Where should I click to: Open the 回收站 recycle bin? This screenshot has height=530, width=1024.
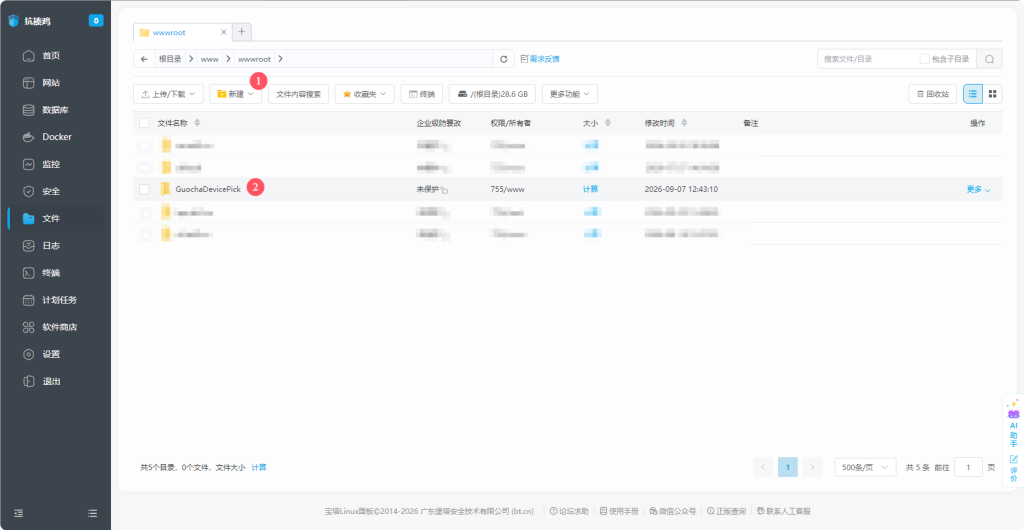pos(933,94)
